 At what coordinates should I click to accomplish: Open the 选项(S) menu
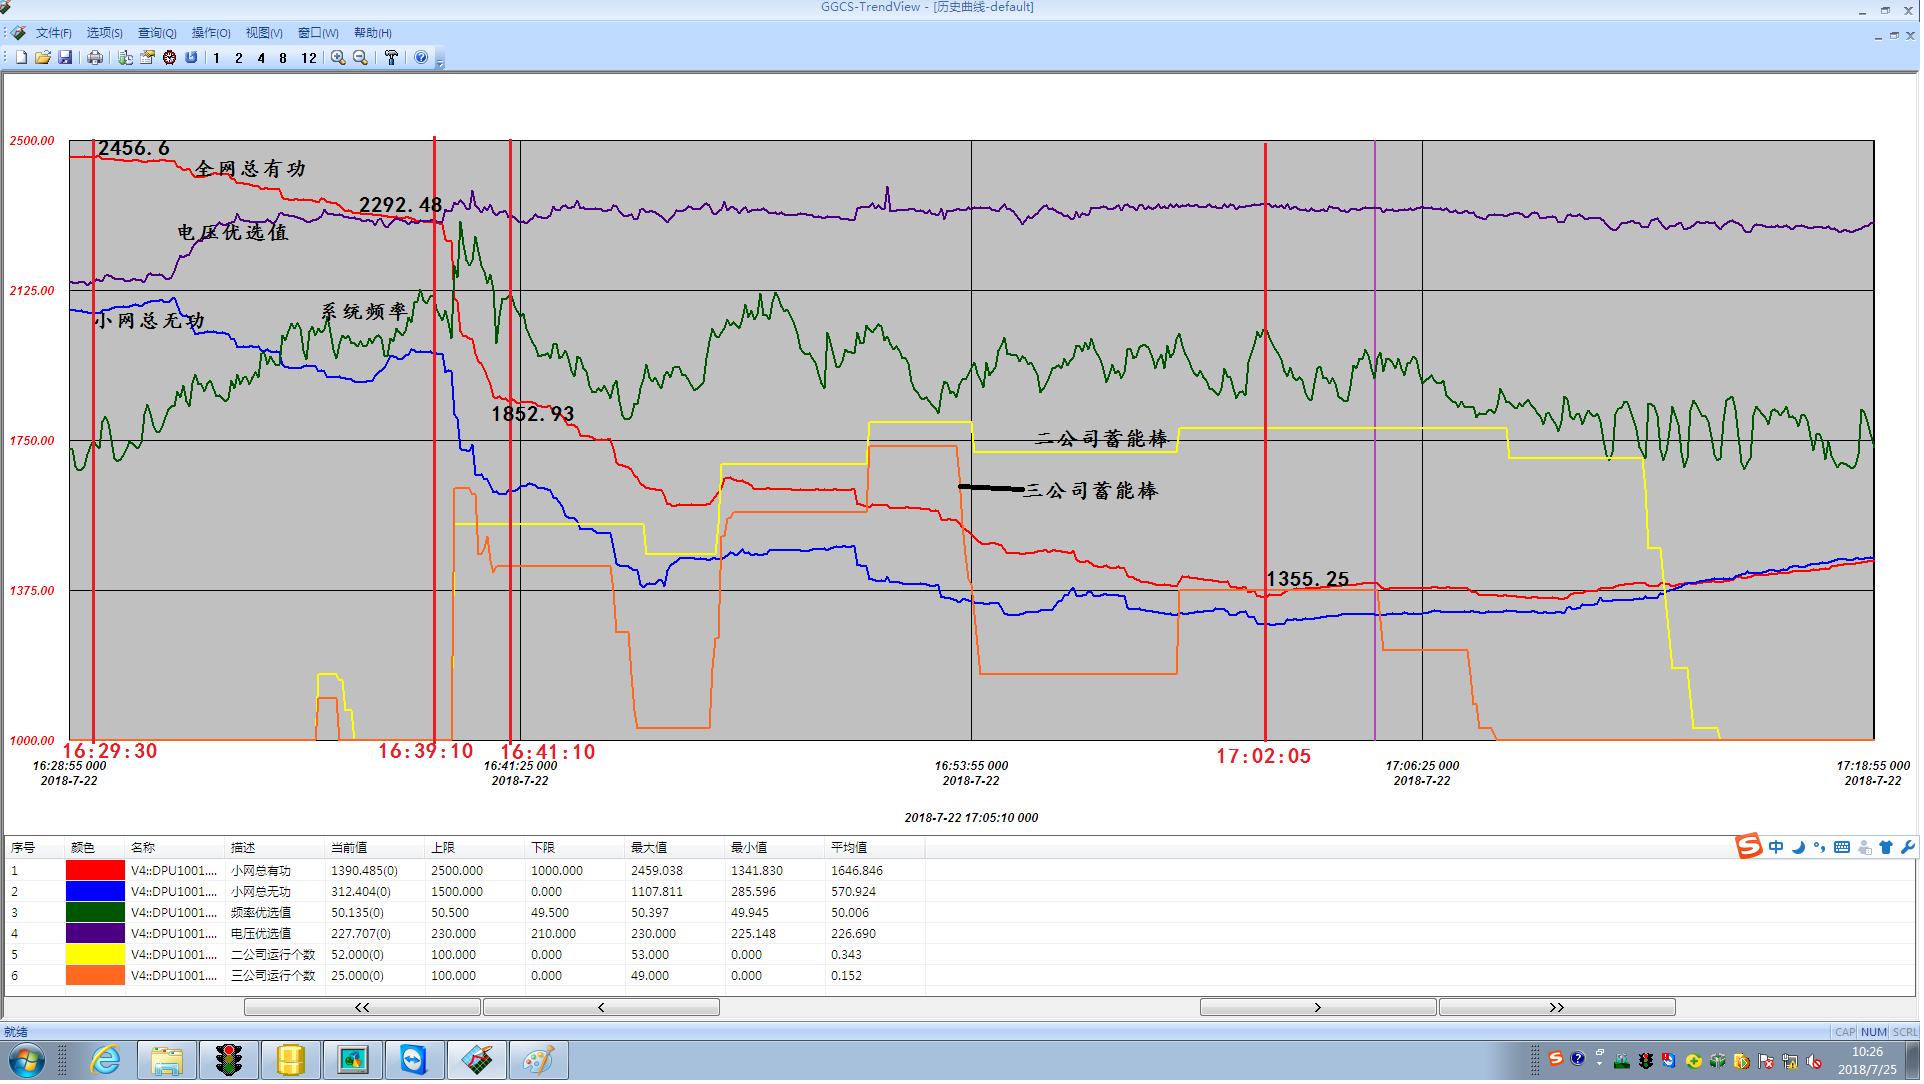(104, 33)
